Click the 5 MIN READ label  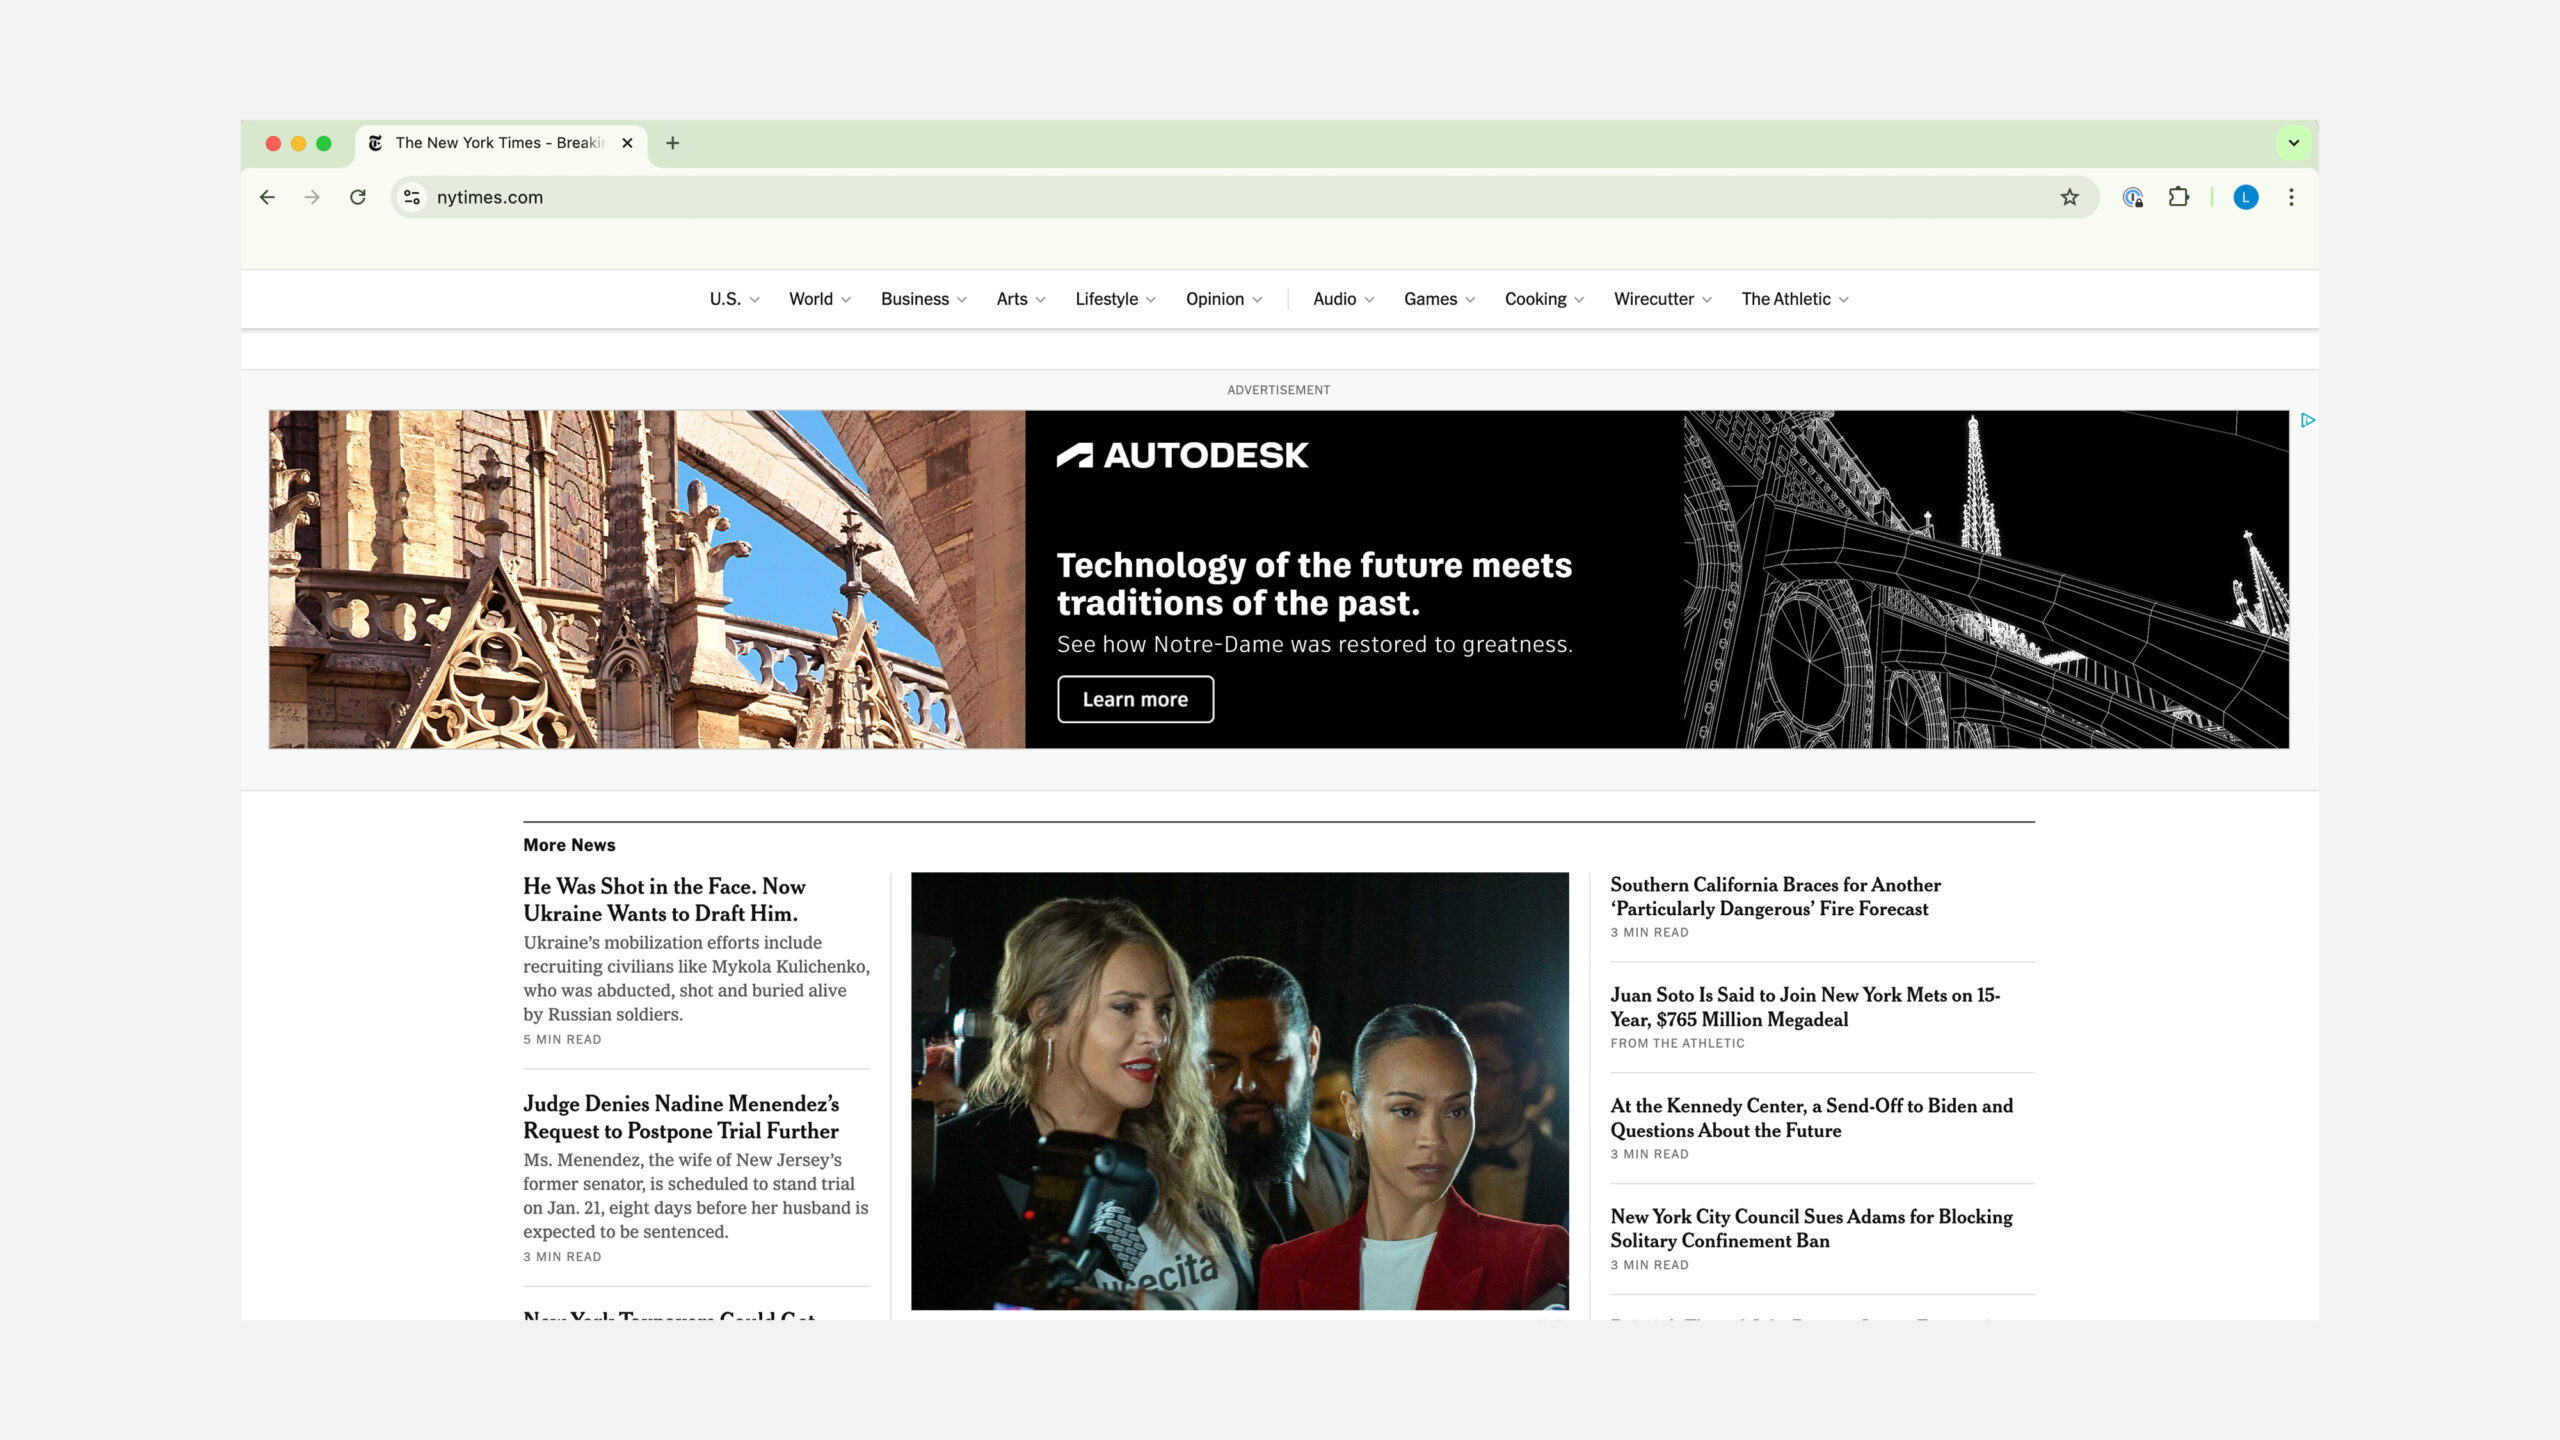[562, 1040]
